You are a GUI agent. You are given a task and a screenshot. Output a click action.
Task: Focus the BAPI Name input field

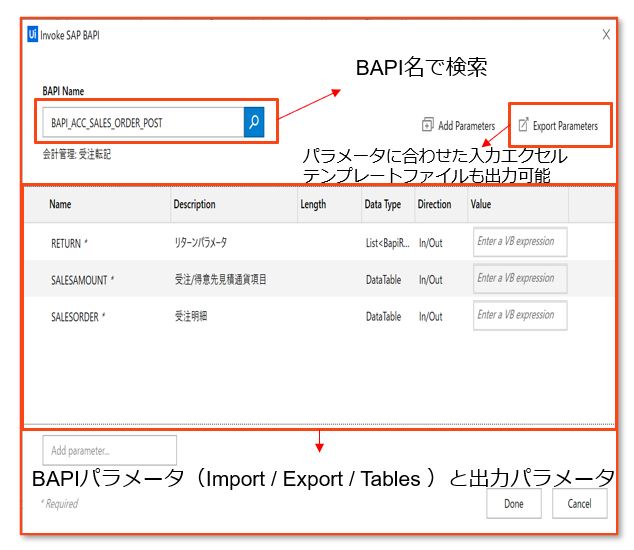pos(143,122)
